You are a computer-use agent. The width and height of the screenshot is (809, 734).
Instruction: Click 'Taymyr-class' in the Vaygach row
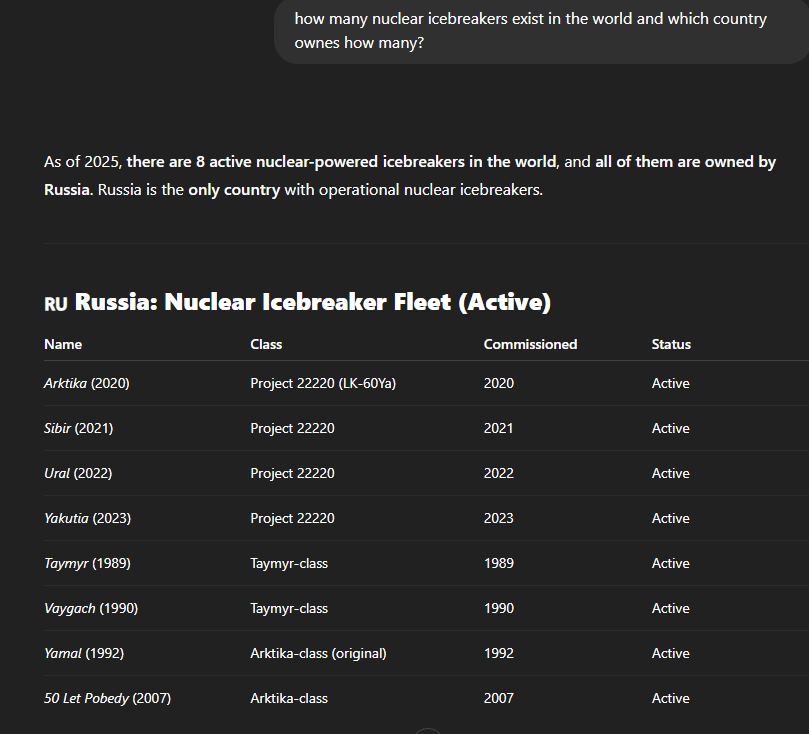pyautogui.click(x=289, y=608)
